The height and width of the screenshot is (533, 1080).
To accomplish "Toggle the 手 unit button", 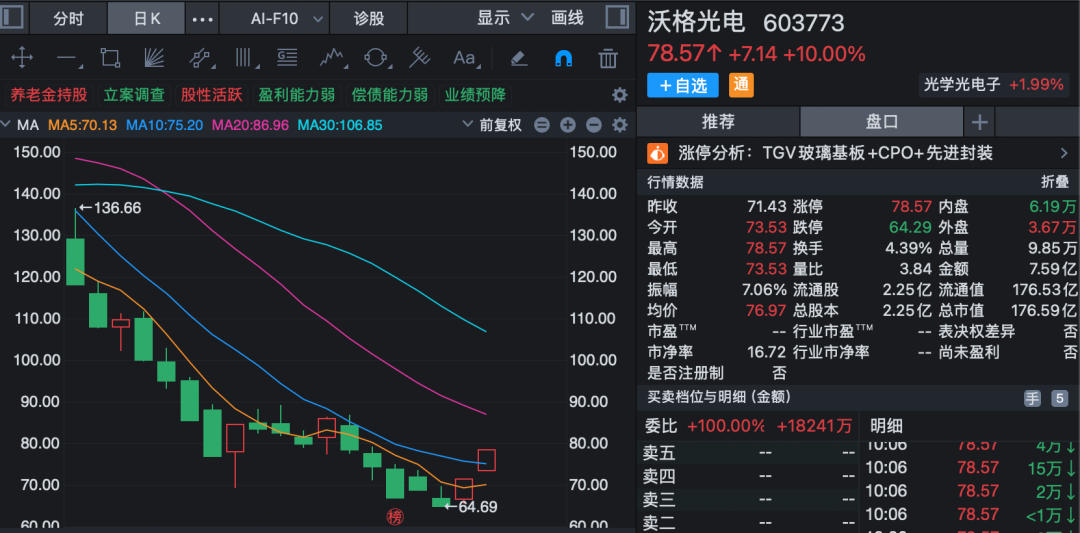I will point(1032,398).
